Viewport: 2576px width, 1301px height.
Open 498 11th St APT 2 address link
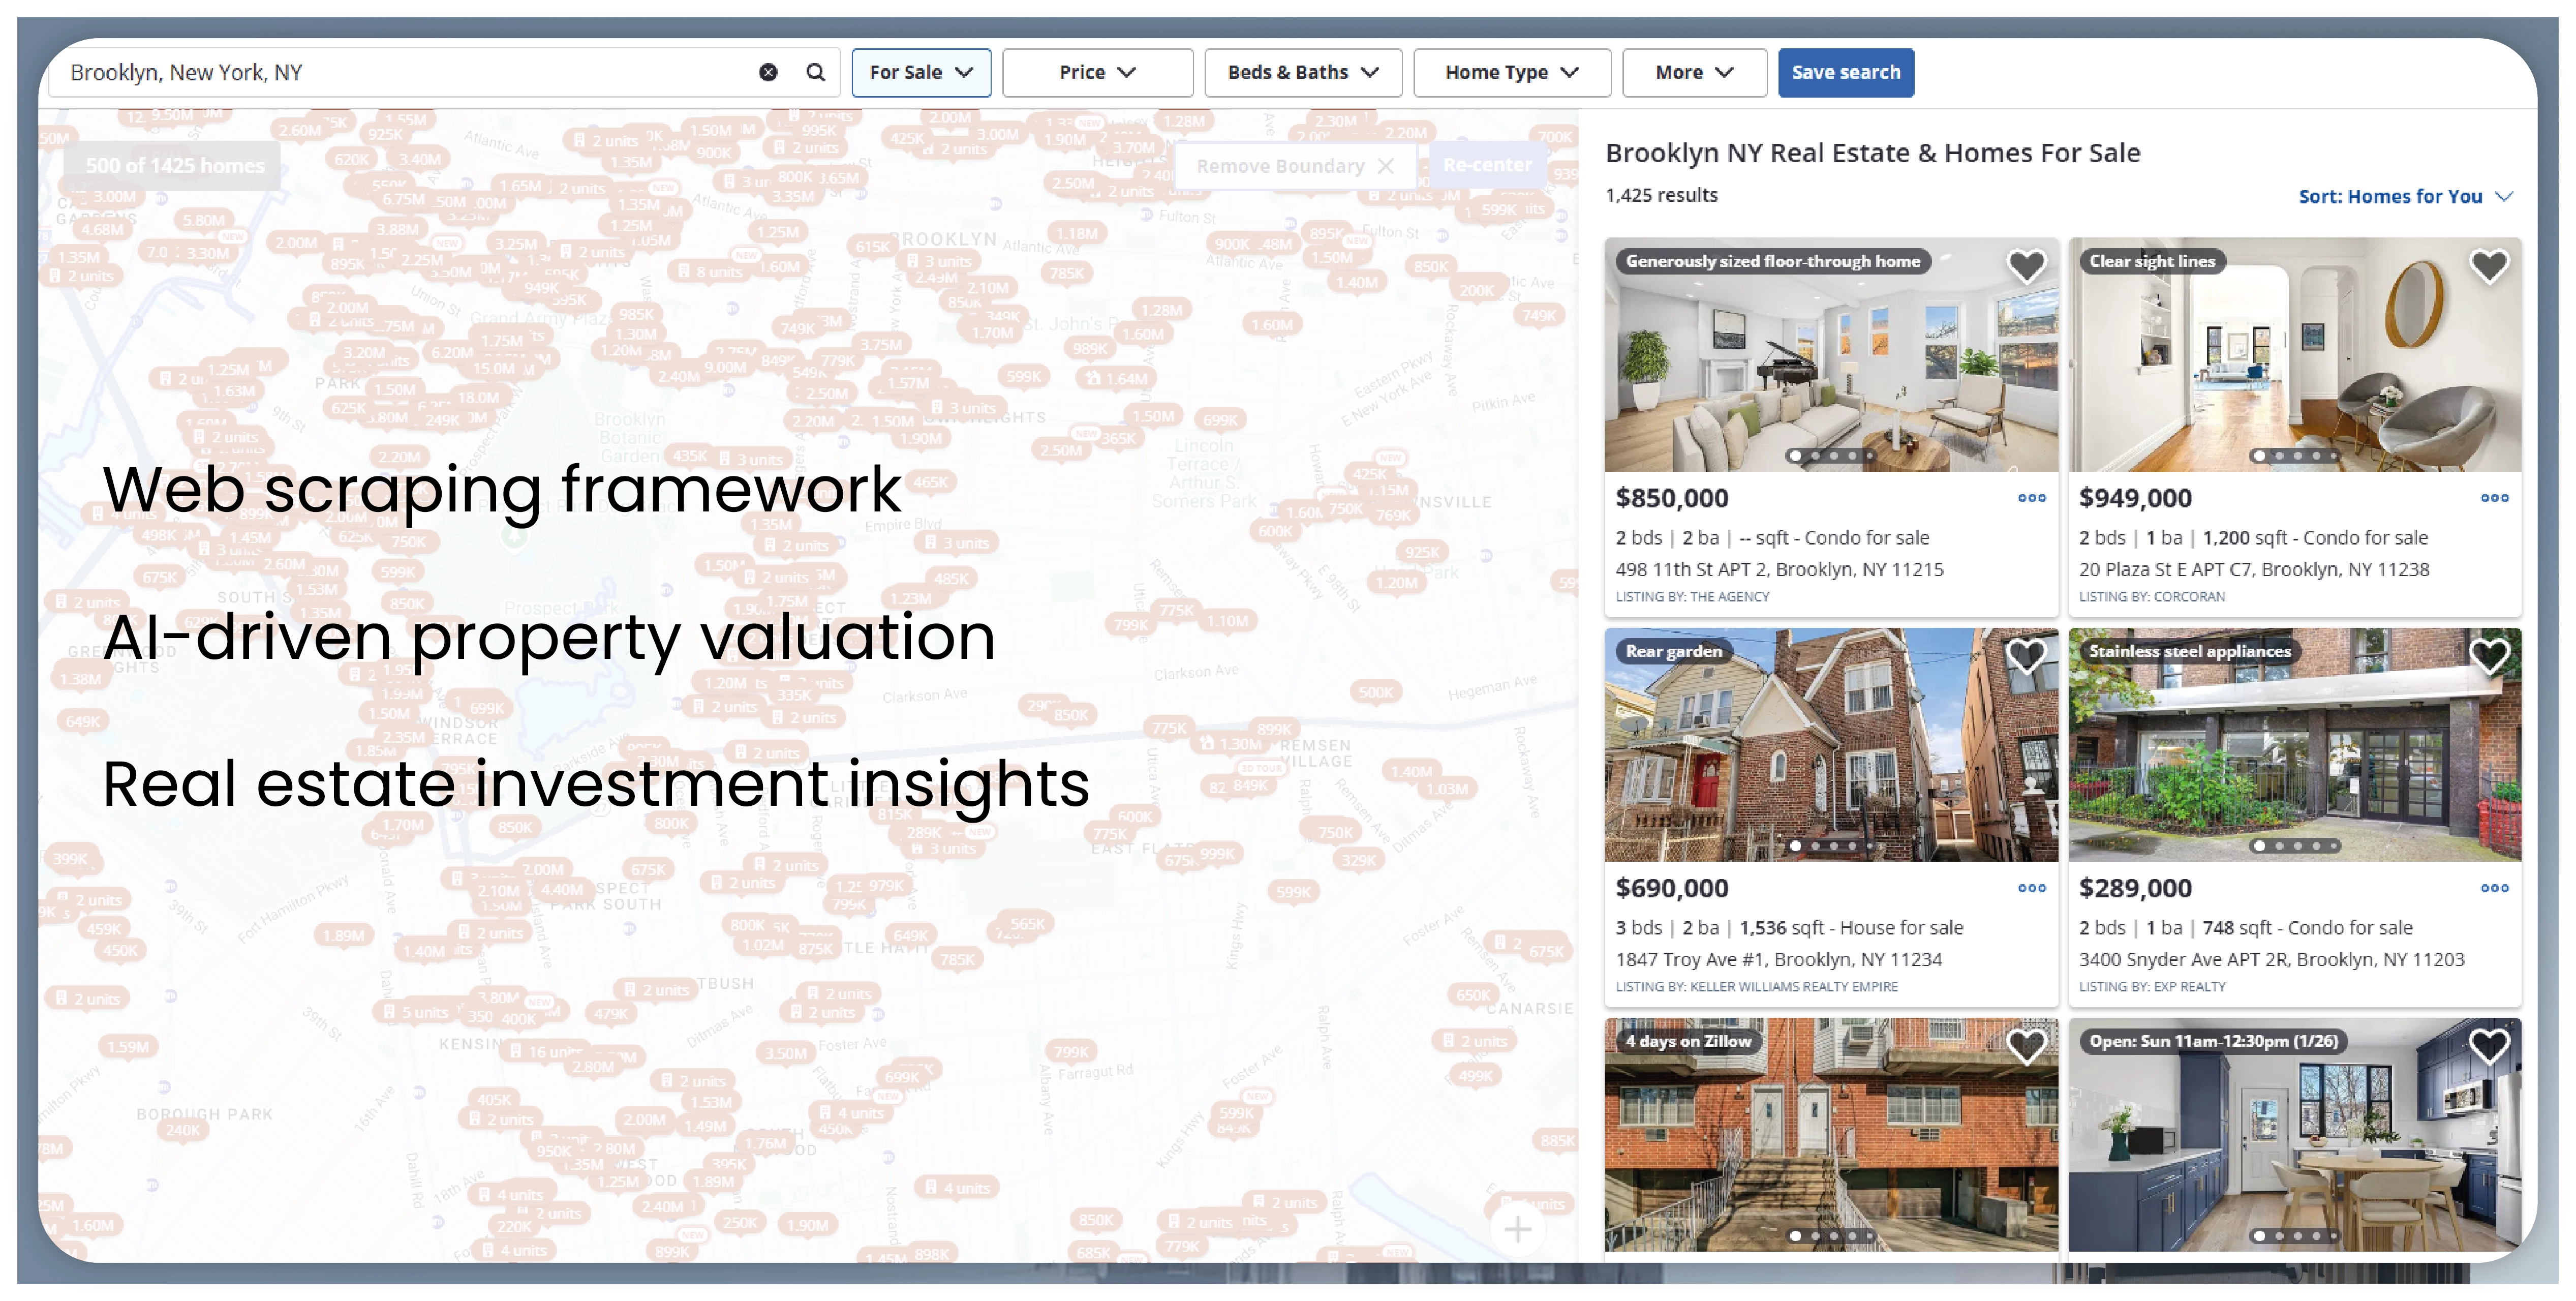(1779, 569)
